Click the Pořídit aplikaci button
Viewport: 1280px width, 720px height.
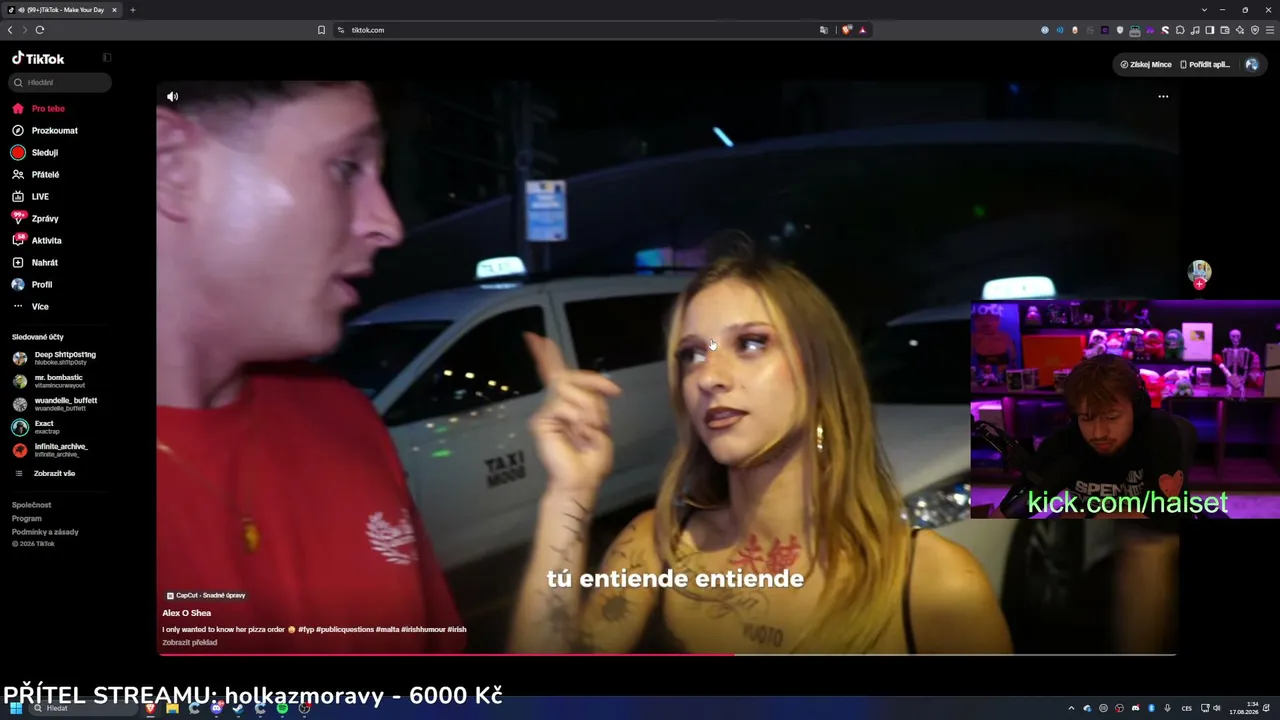[x=1205, y=65]
